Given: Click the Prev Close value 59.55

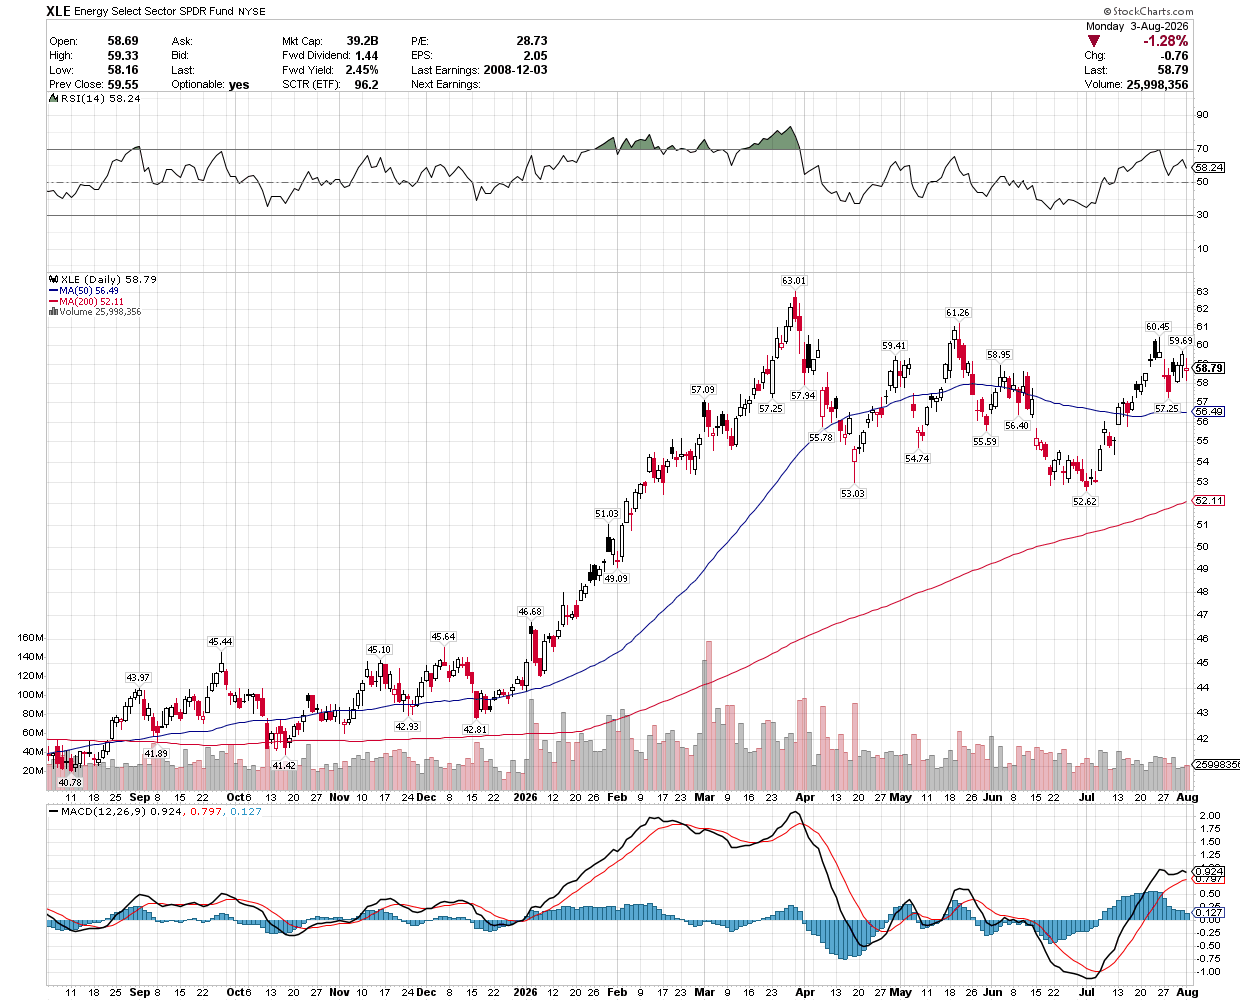Looking at the screenshot, I should pyautogui.click(x=123, y=85).
